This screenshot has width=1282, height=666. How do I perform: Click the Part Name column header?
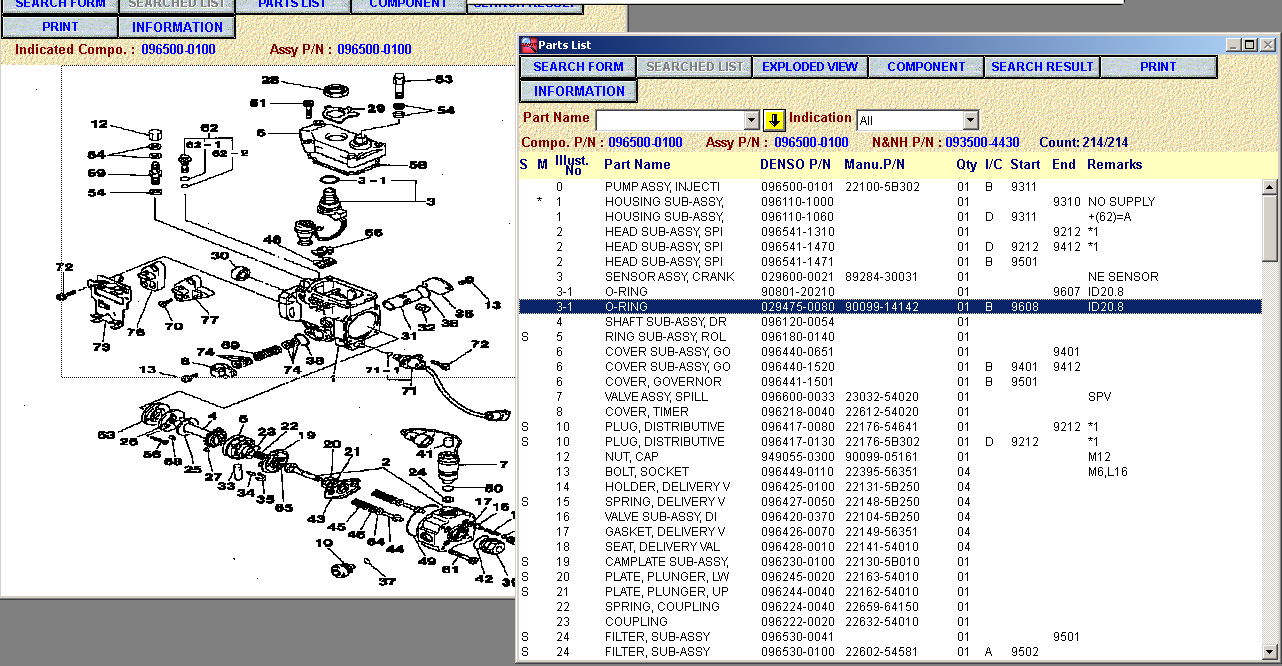[637, 165]
